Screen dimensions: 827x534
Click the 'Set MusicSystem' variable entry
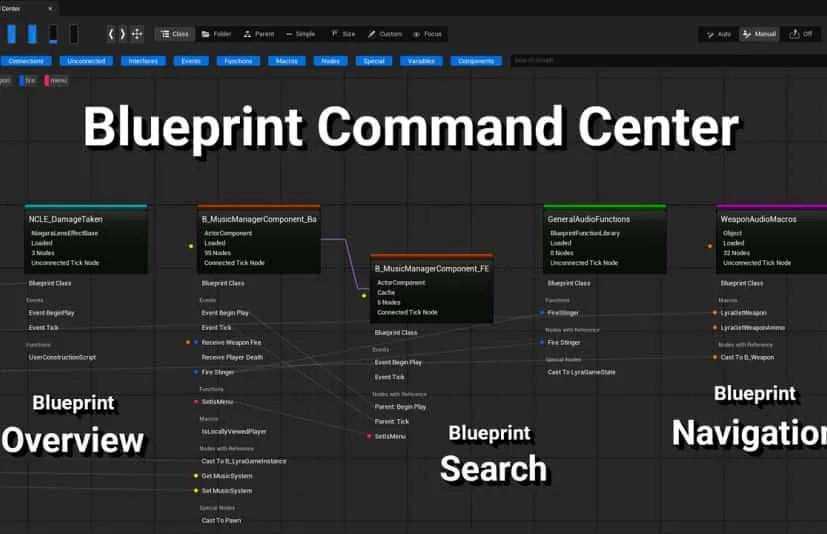(227, 491)
